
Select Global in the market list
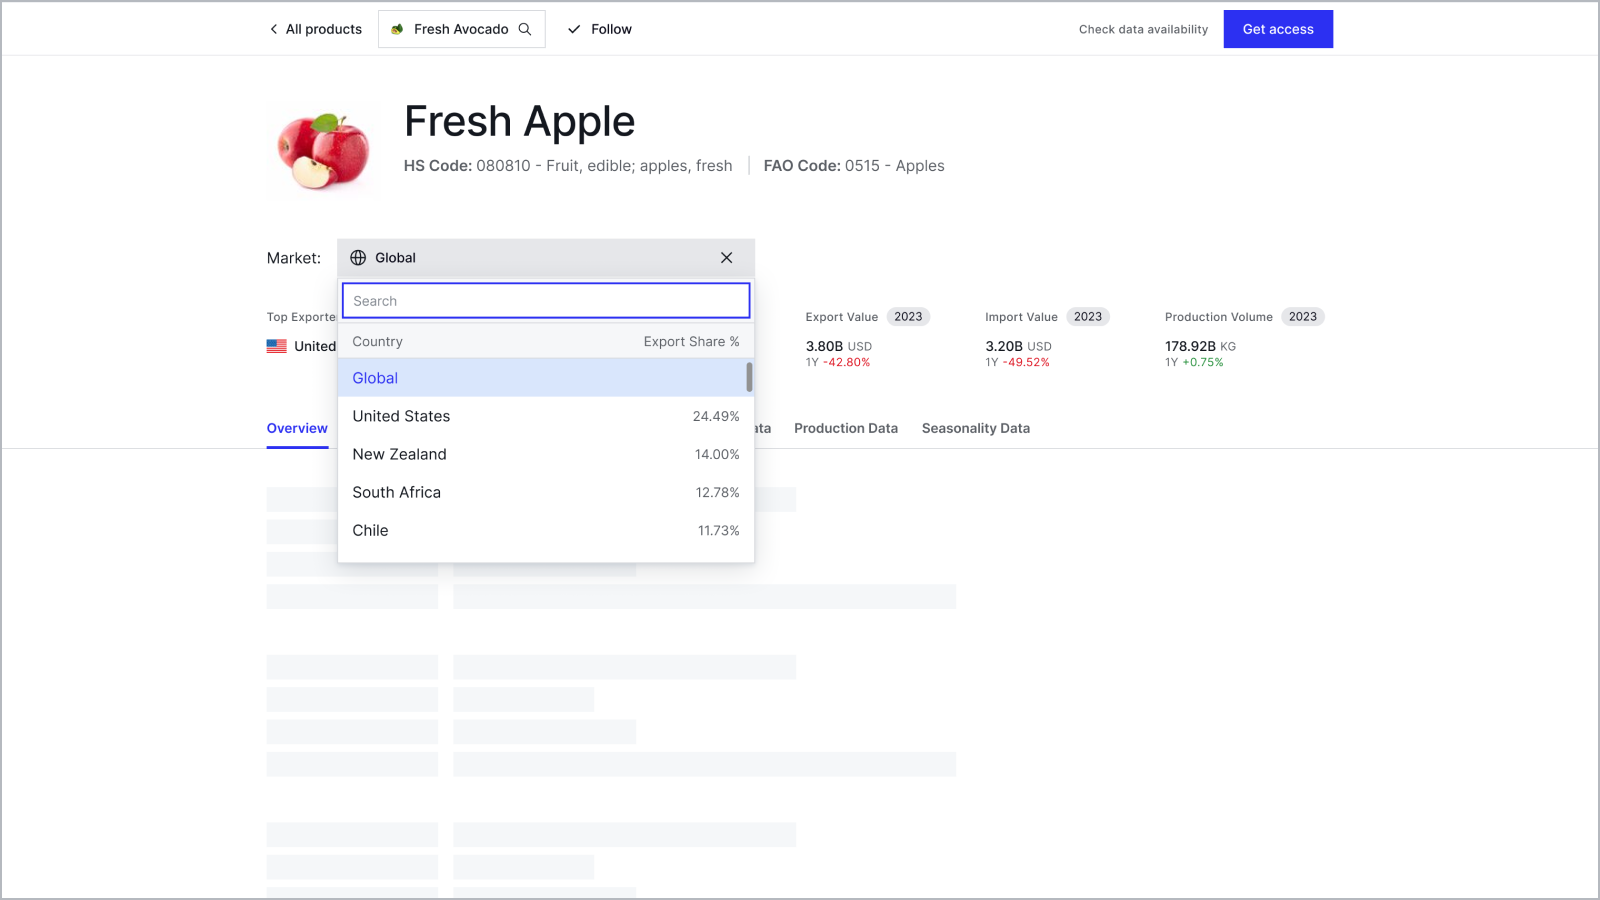click(375, 378)
